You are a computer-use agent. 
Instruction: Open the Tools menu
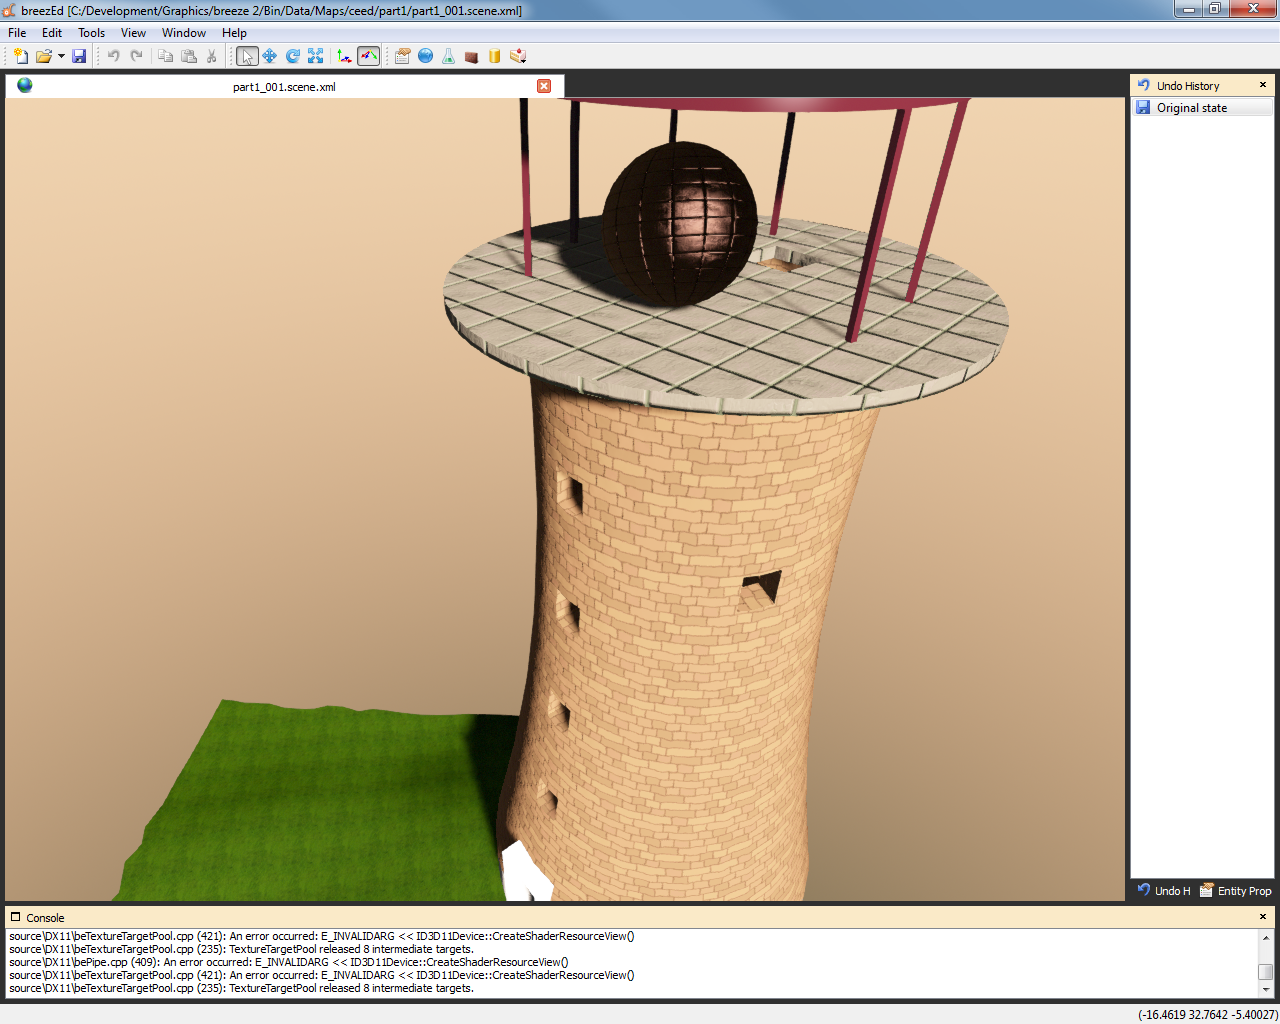click(91, 33)
